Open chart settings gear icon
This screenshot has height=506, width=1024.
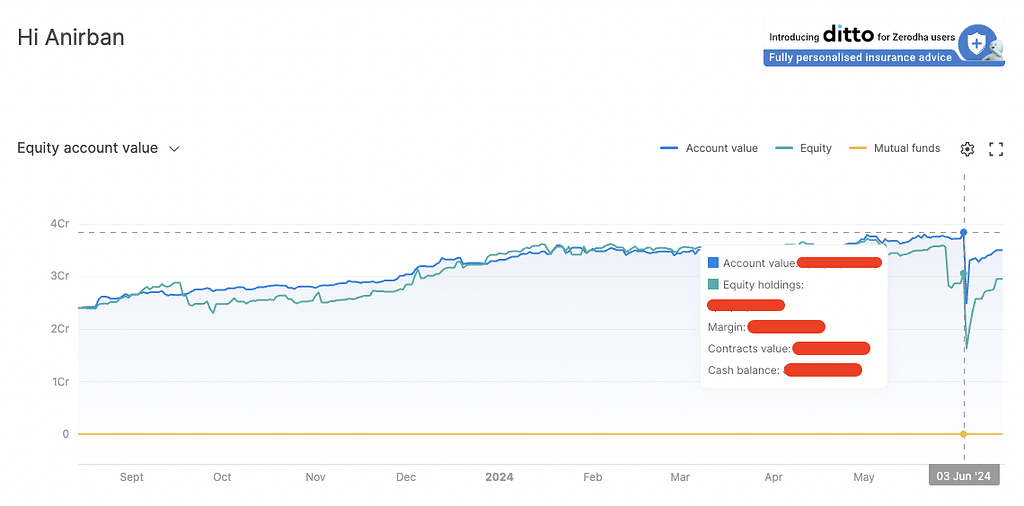(967, 149)
